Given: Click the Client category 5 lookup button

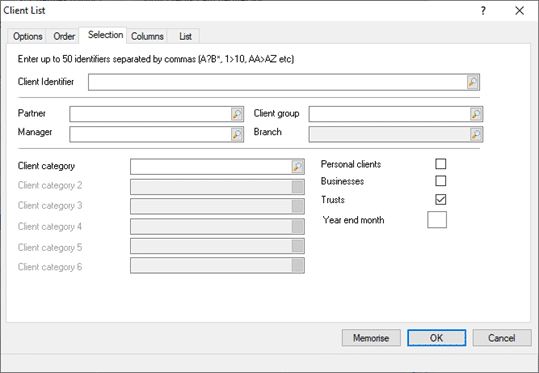Looking at the screenshot, I should [x=298, y=246].
